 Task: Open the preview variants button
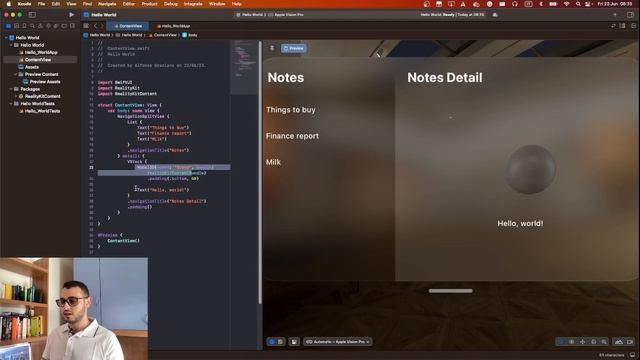[294, 342]
